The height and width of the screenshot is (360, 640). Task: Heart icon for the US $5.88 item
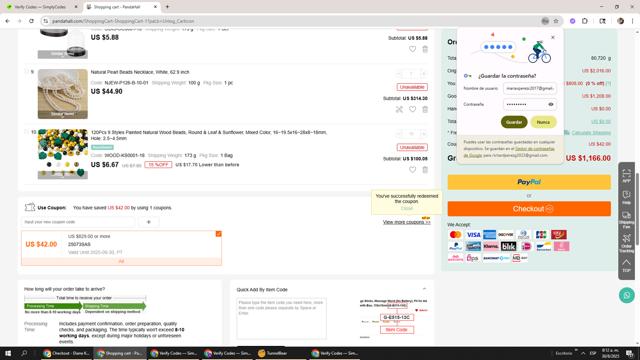[x=412, y=49]
